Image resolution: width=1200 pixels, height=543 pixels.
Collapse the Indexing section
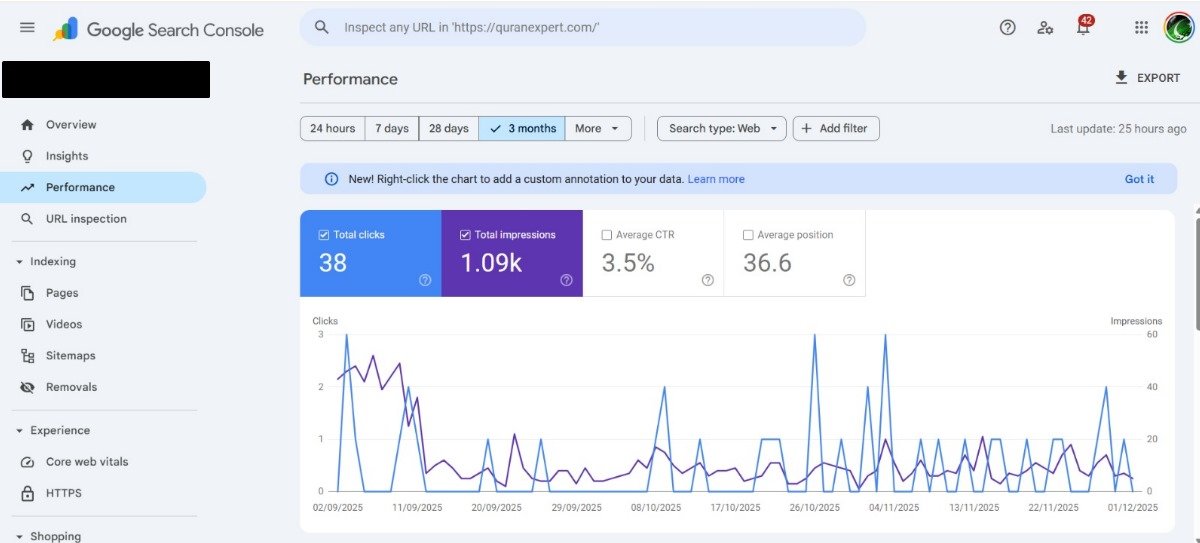[x=20, y=262]
